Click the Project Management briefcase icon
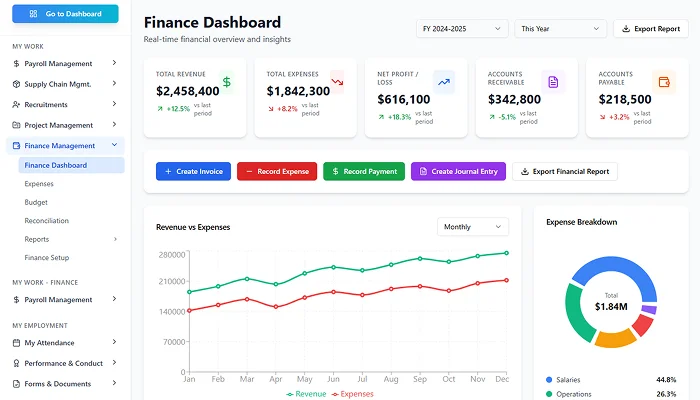Image resolution: width=700 pixels, height=400 pixels. tap(16, 125)
